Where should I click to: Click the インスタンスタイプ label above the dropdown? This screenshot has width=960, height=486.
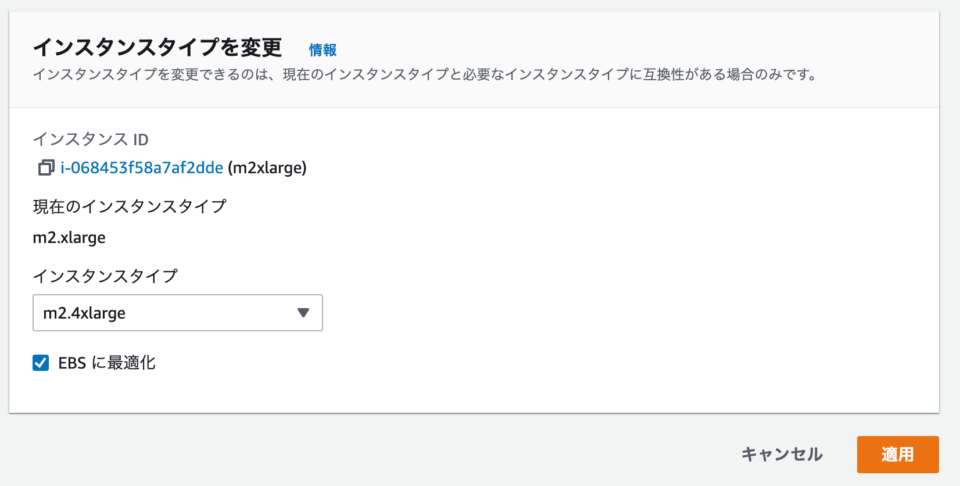click(105, 276)
